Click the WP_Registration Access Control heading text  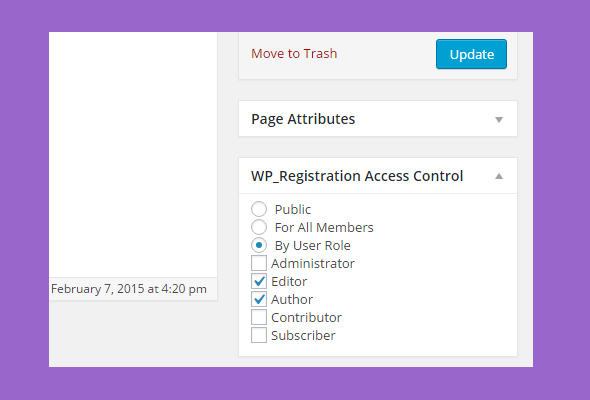(x=357, y=176)
